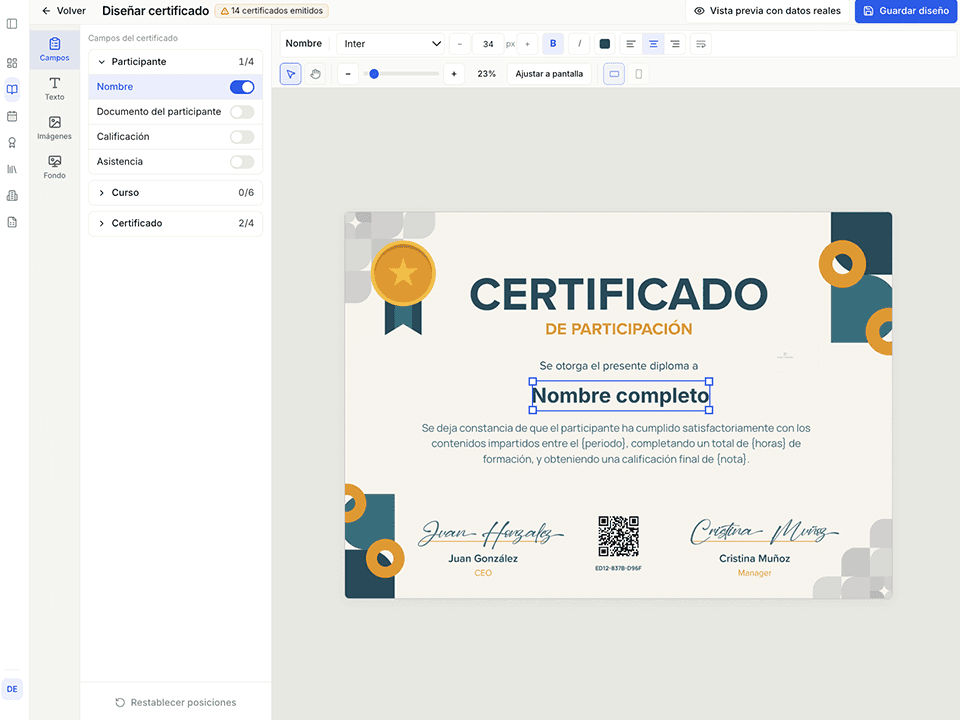Click the DE user avatar
The height and width of the screenshot is (720, 960).
[12, 689]
